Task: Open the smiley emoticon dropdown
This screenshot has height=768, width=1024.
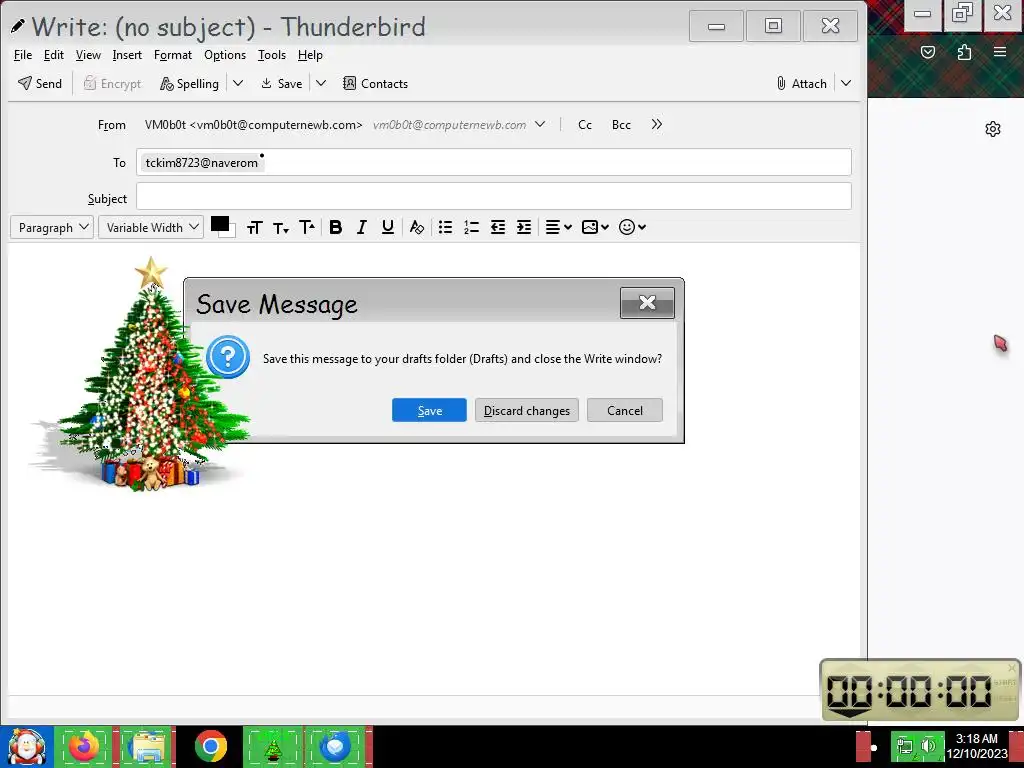Action: coord(632,227)
